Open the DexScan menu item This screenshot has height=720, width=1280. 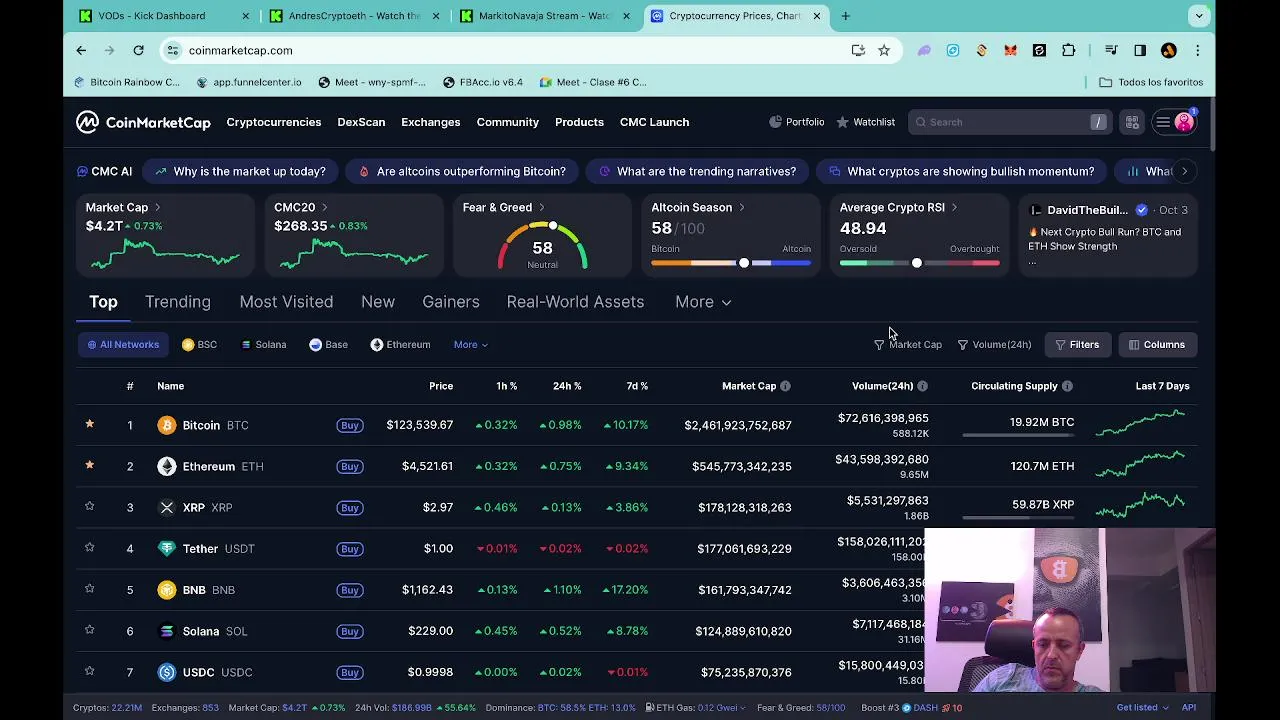pyautogui.click(x=361, y=122)
